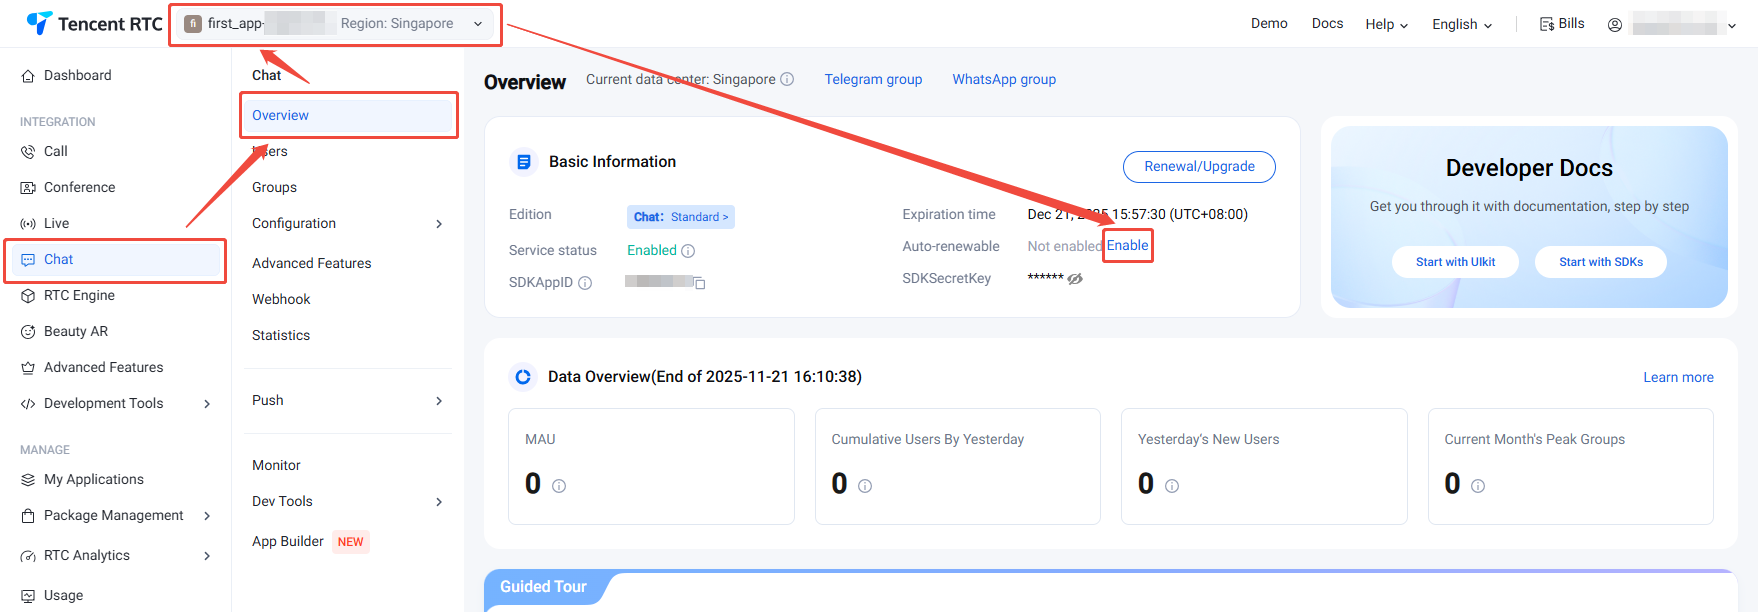Click the Basic Information document icon
This screenshot has width=1758, height=612.
point(523,162)
